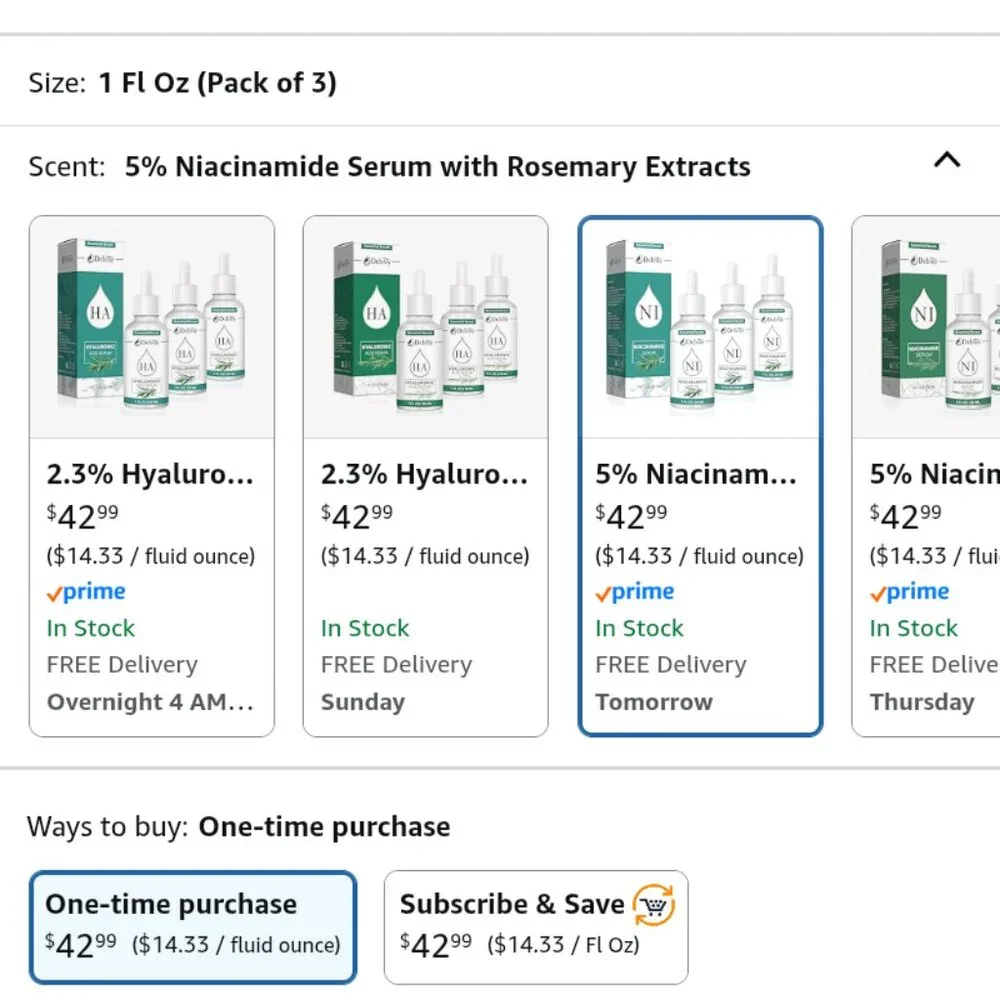Choose the Subscribe & Save option

point(535,926)
